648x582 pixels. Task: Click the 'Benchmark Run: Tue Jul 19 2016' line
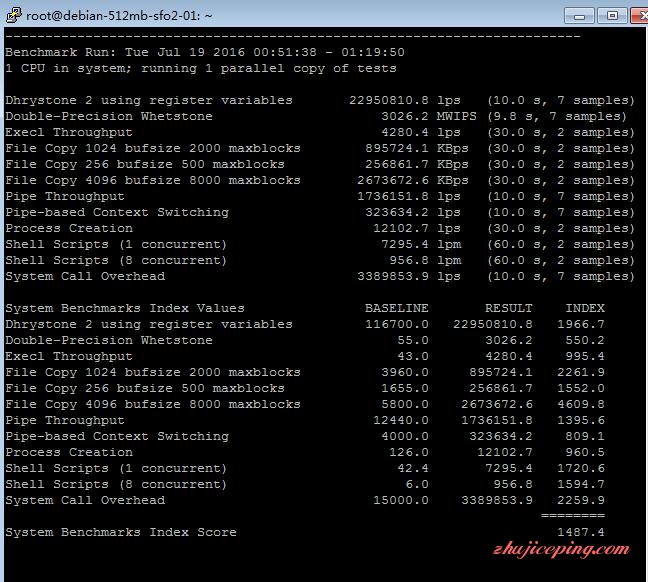205,52
